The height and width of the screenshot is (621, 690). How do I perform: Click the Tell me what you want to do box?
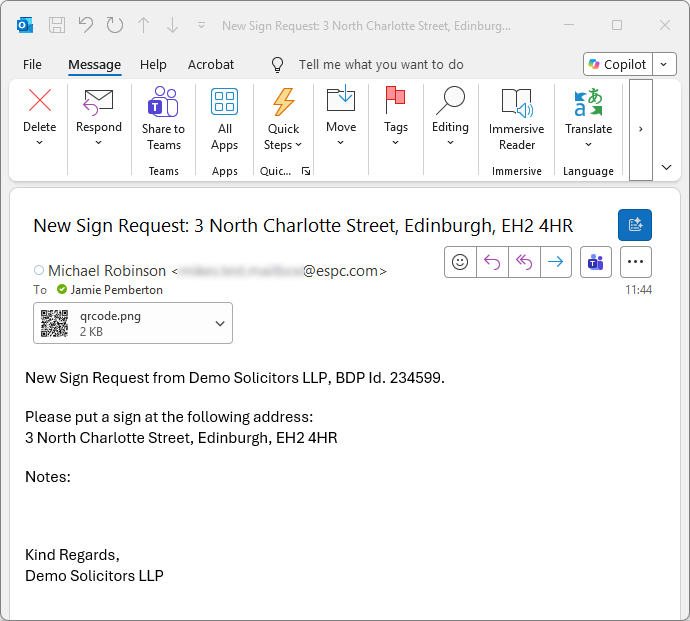click(x=381, y=65)
